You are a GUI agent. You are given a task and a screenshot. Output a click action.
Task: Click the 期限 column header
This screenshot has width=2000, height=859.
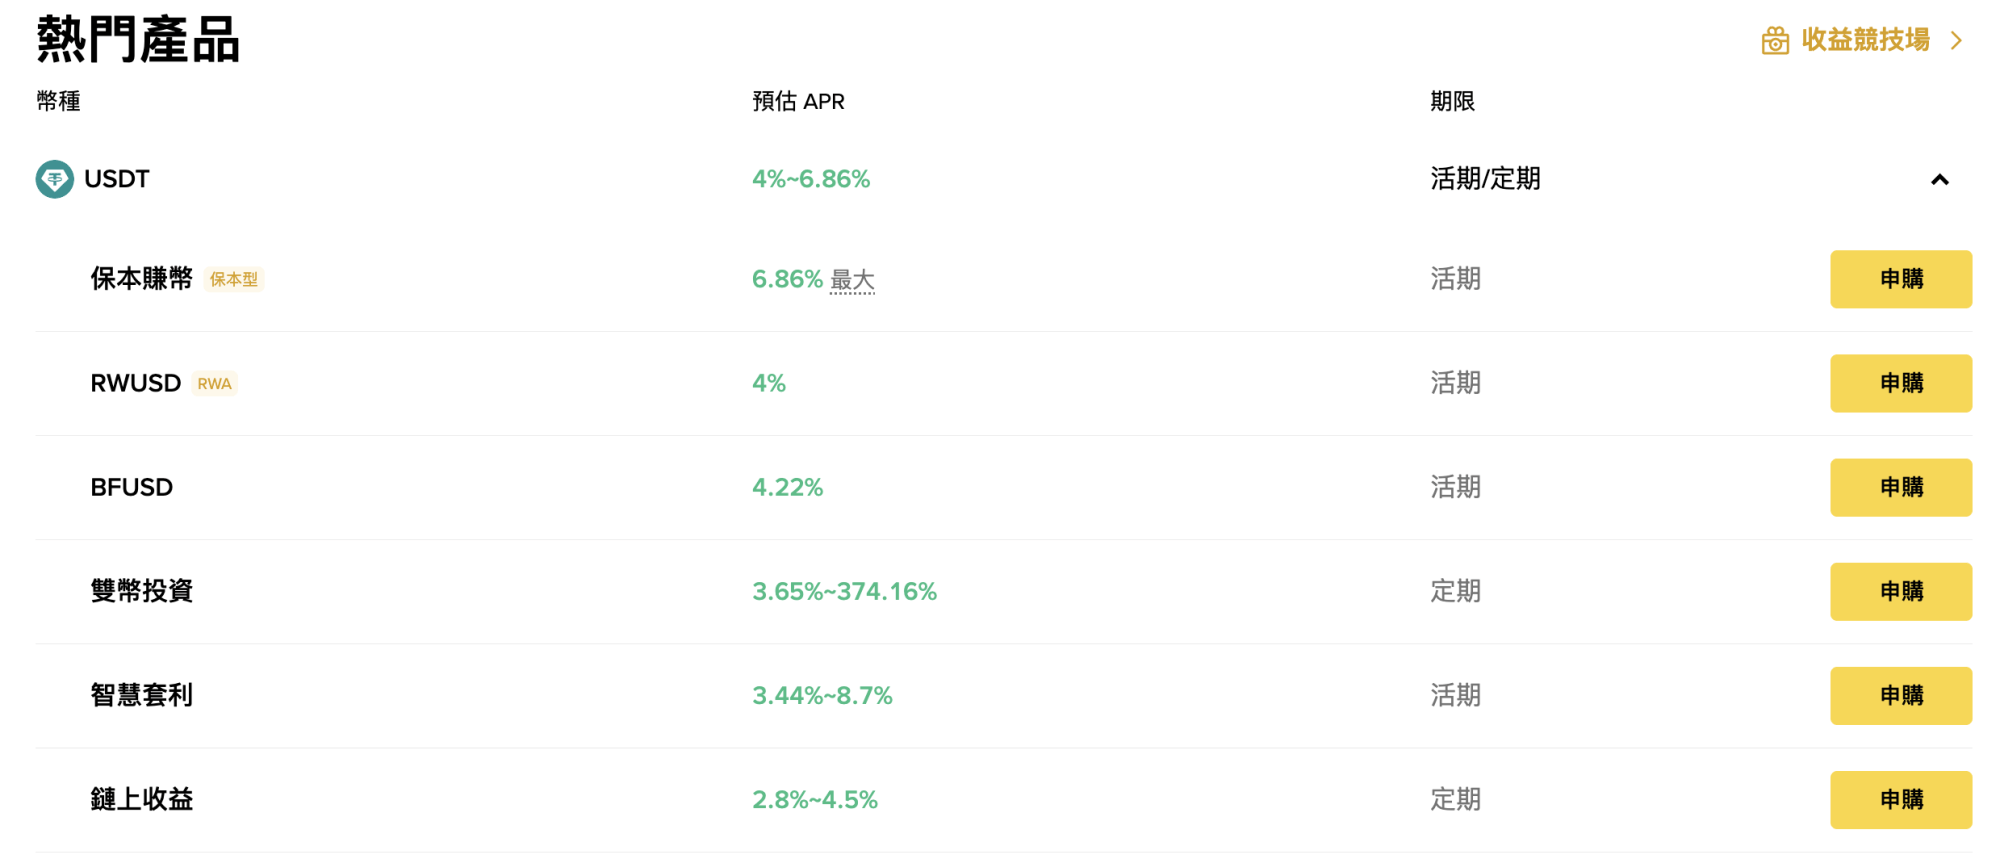coord(1452,100)
